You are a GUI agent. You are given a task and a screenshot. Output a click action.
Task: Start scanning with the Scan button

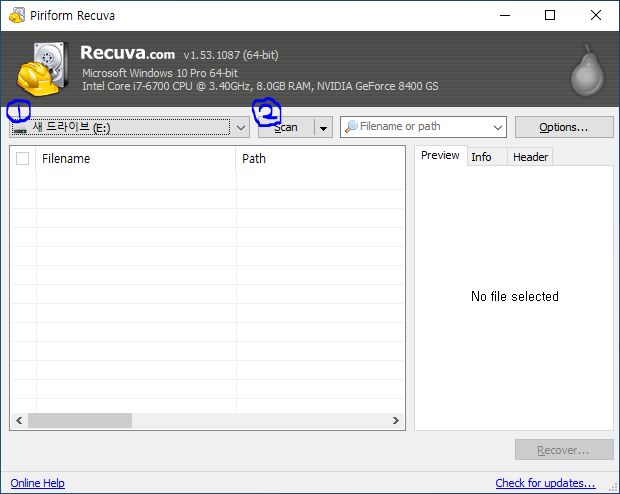286,127
